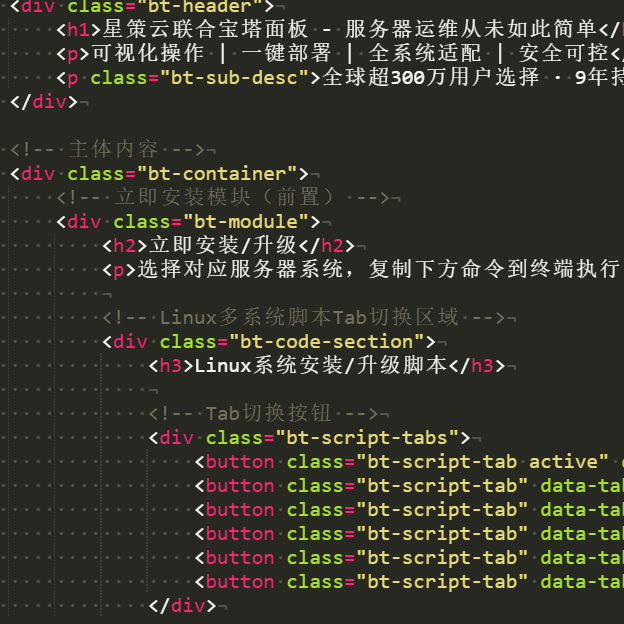Click the "button" tag on the active line

[240, 462]
